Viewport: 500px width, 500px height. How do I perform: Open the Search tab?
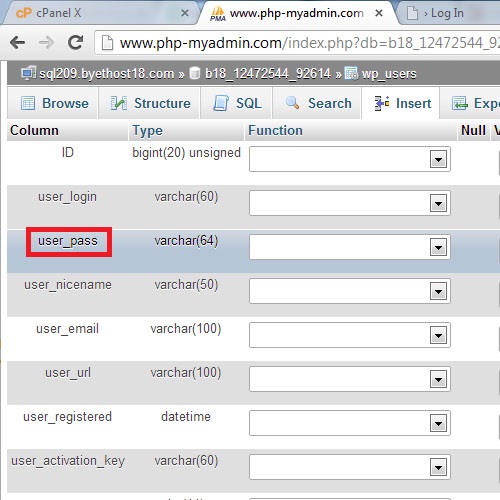[317, 103]
